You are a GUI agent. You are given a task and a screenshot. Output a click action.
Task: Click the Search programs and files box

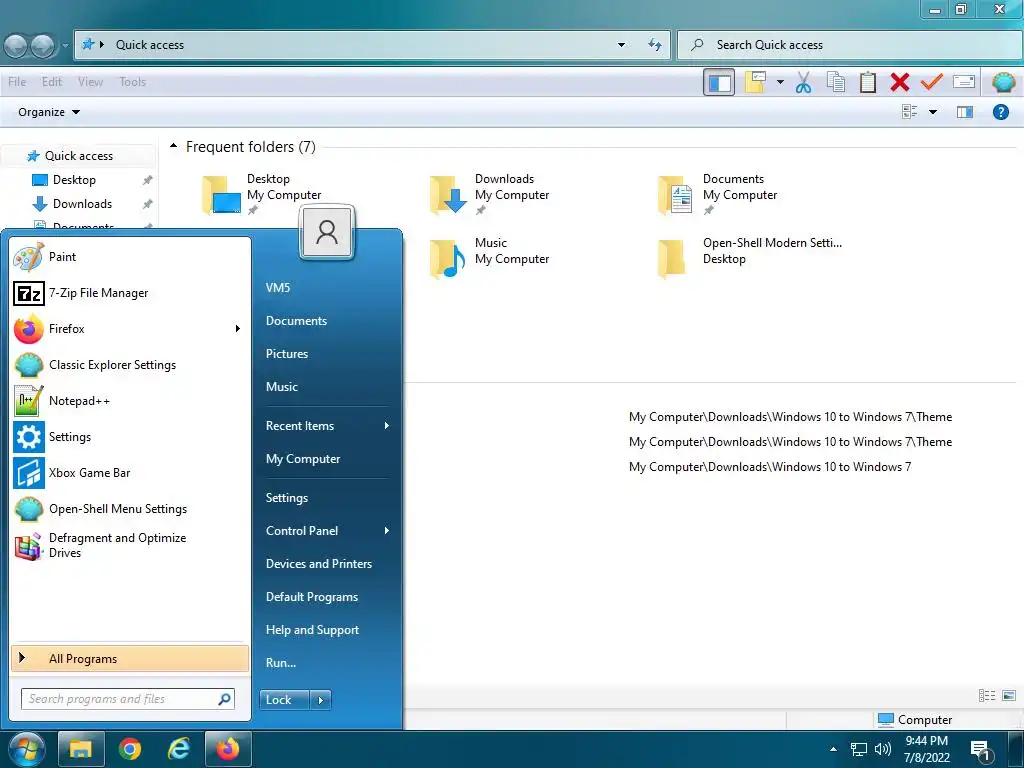[127, 699]
